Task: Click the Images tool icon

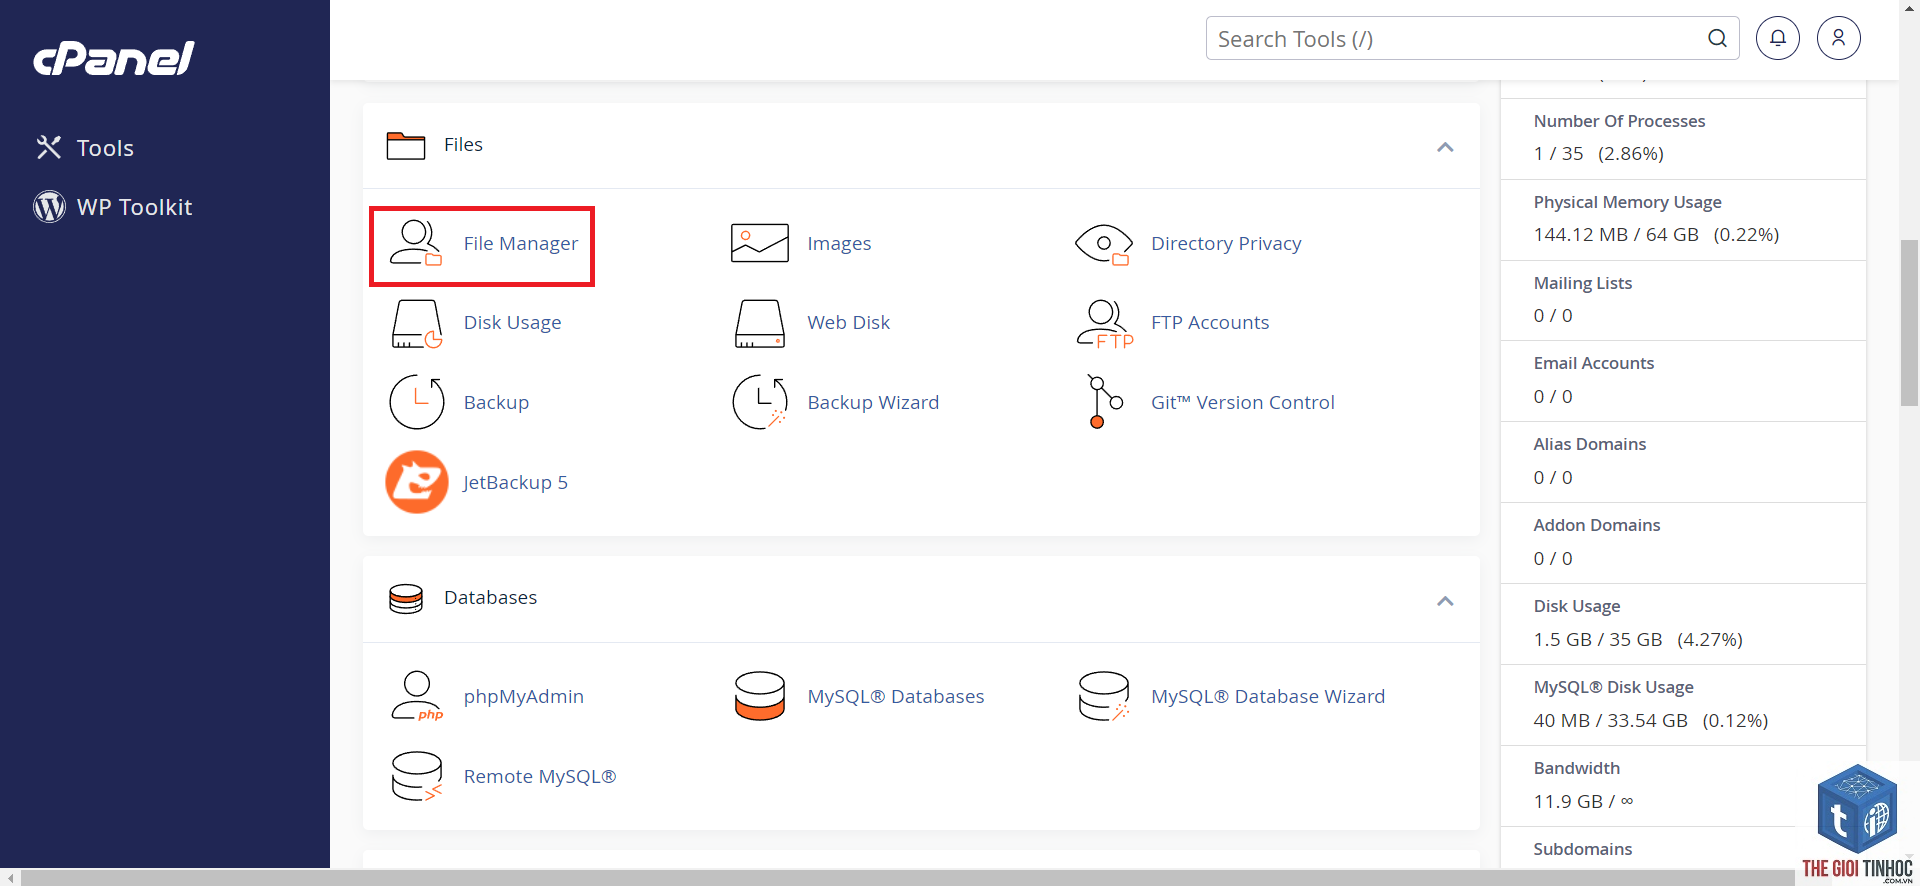Action: point(760,243)
